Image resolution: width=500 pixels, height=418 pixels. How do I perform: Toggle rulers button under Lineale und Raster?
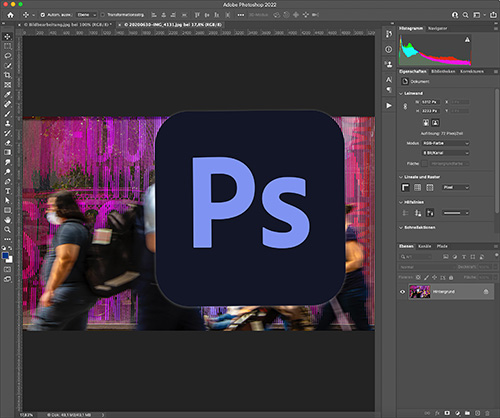405,188
